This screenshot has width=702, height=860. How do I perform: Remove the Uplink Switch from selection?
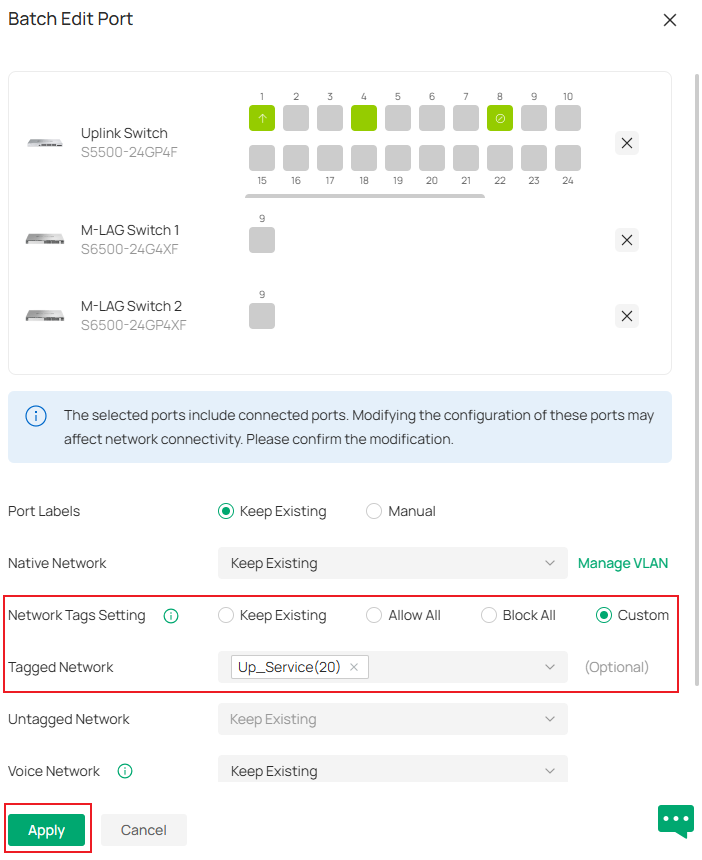tap(626, 143)
